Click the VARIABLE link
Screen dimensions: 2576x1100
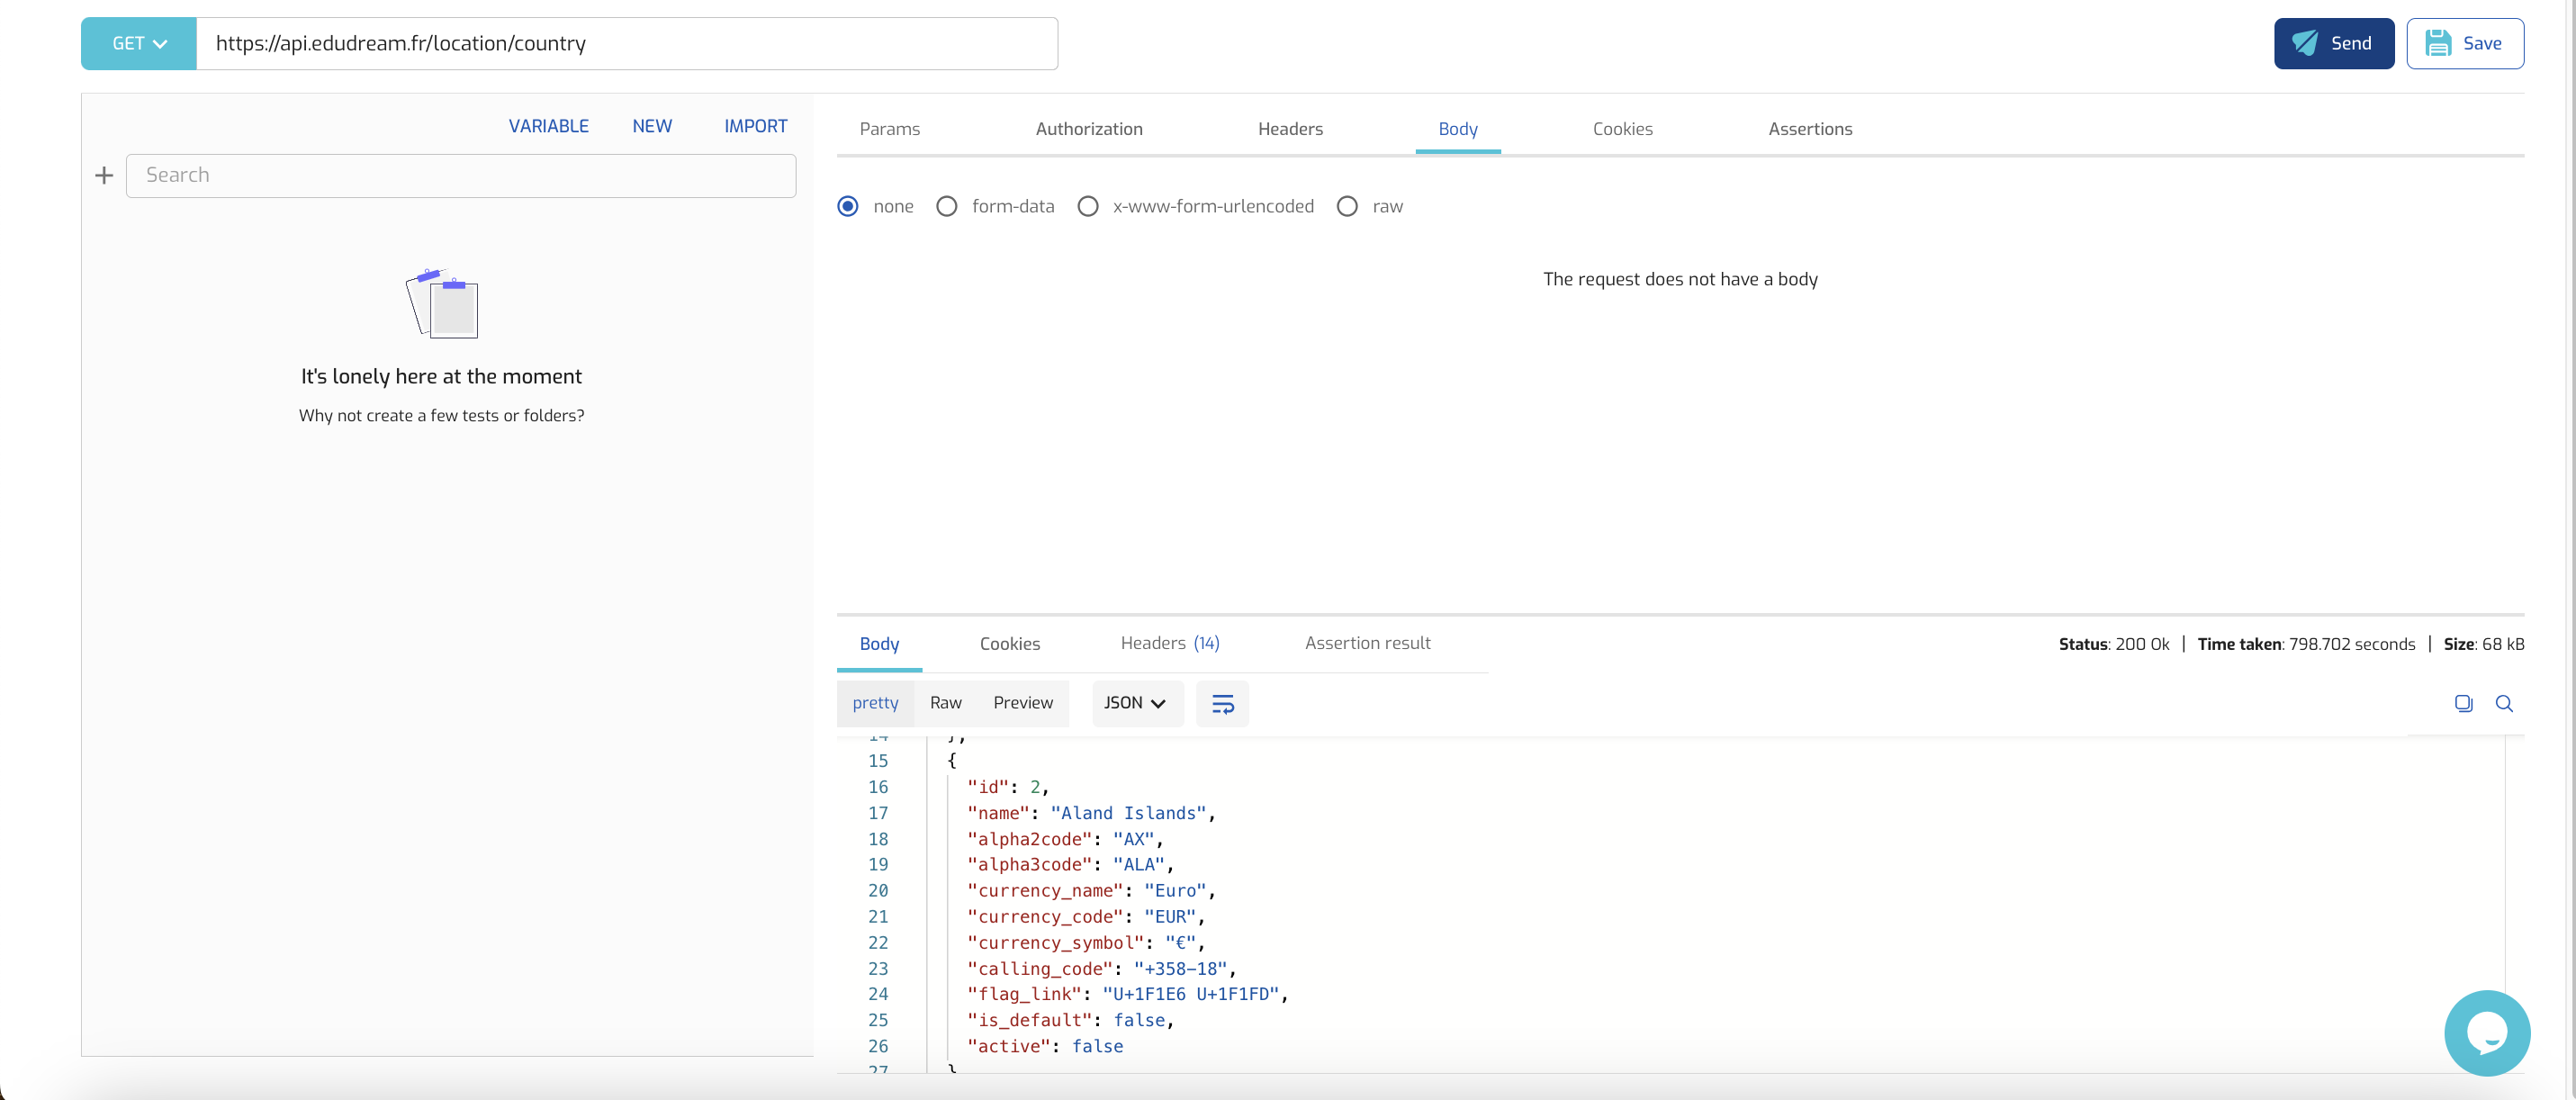tap(548, 126)
